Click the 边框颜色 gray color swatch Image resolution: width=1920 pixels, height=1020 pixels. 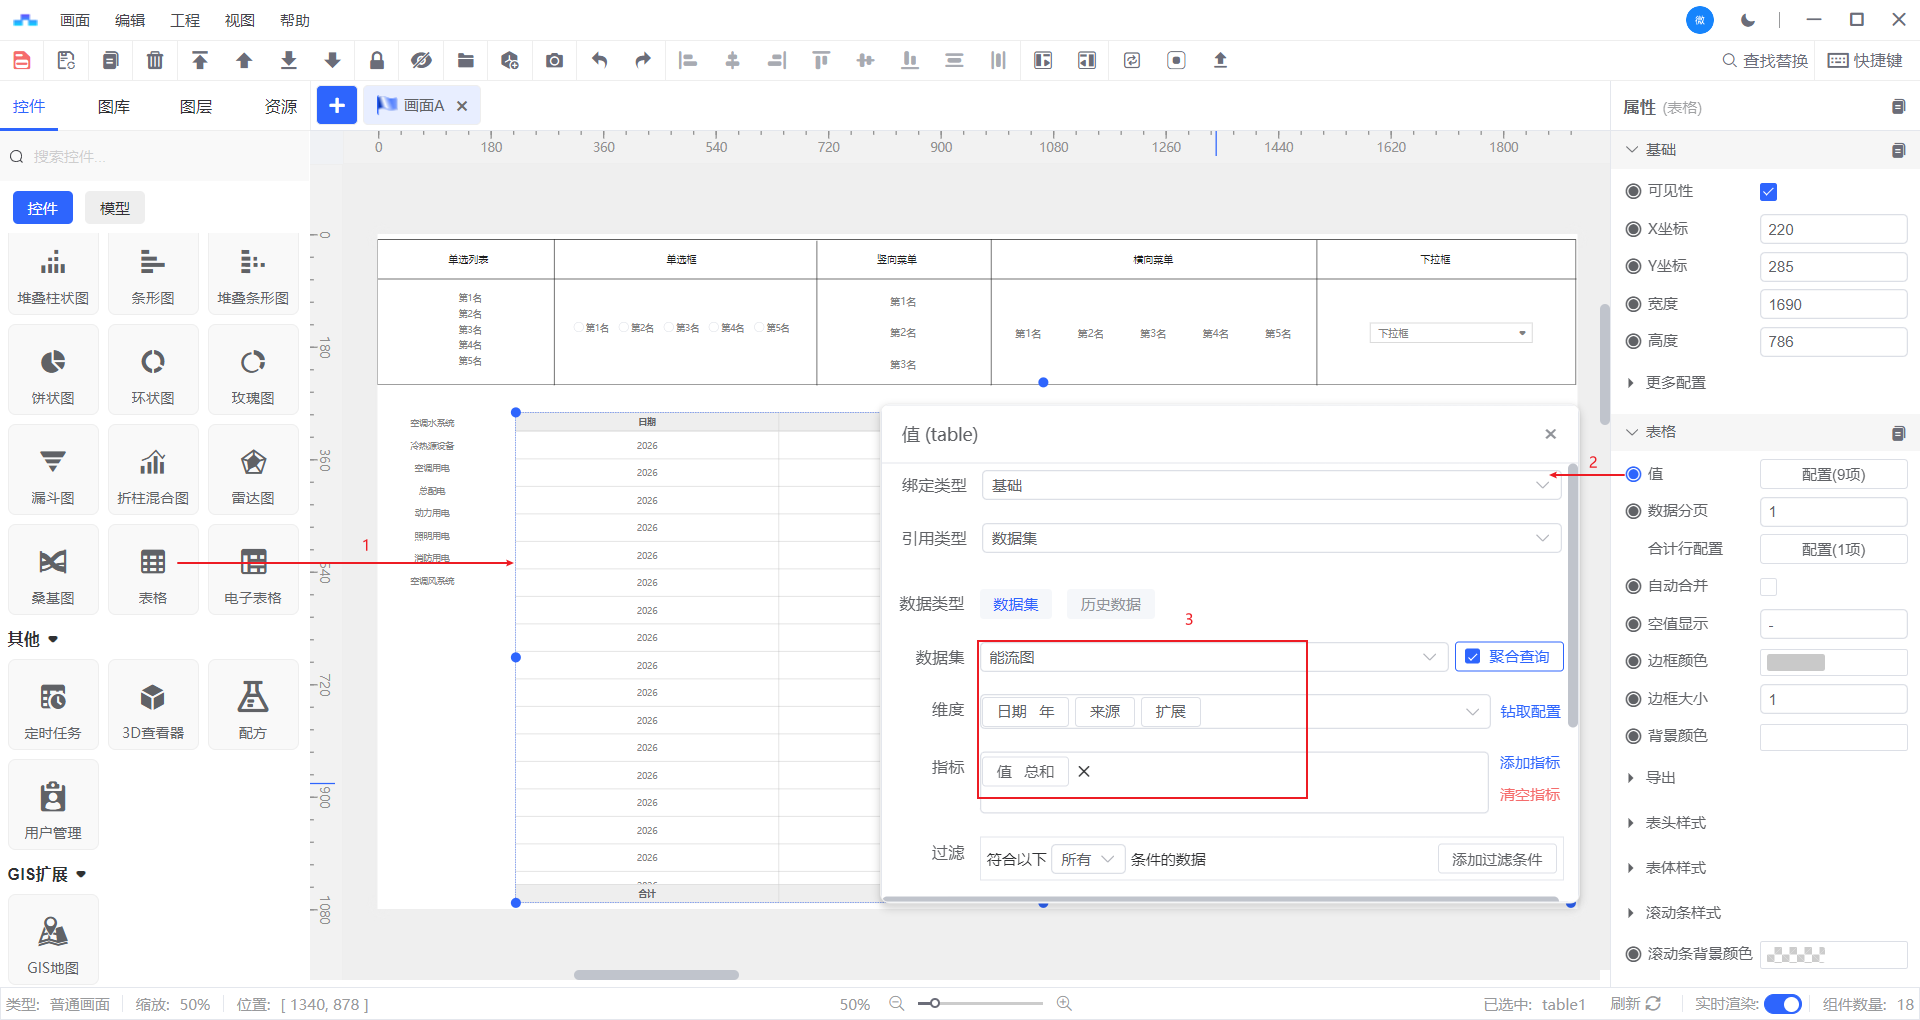[1795, 662]
